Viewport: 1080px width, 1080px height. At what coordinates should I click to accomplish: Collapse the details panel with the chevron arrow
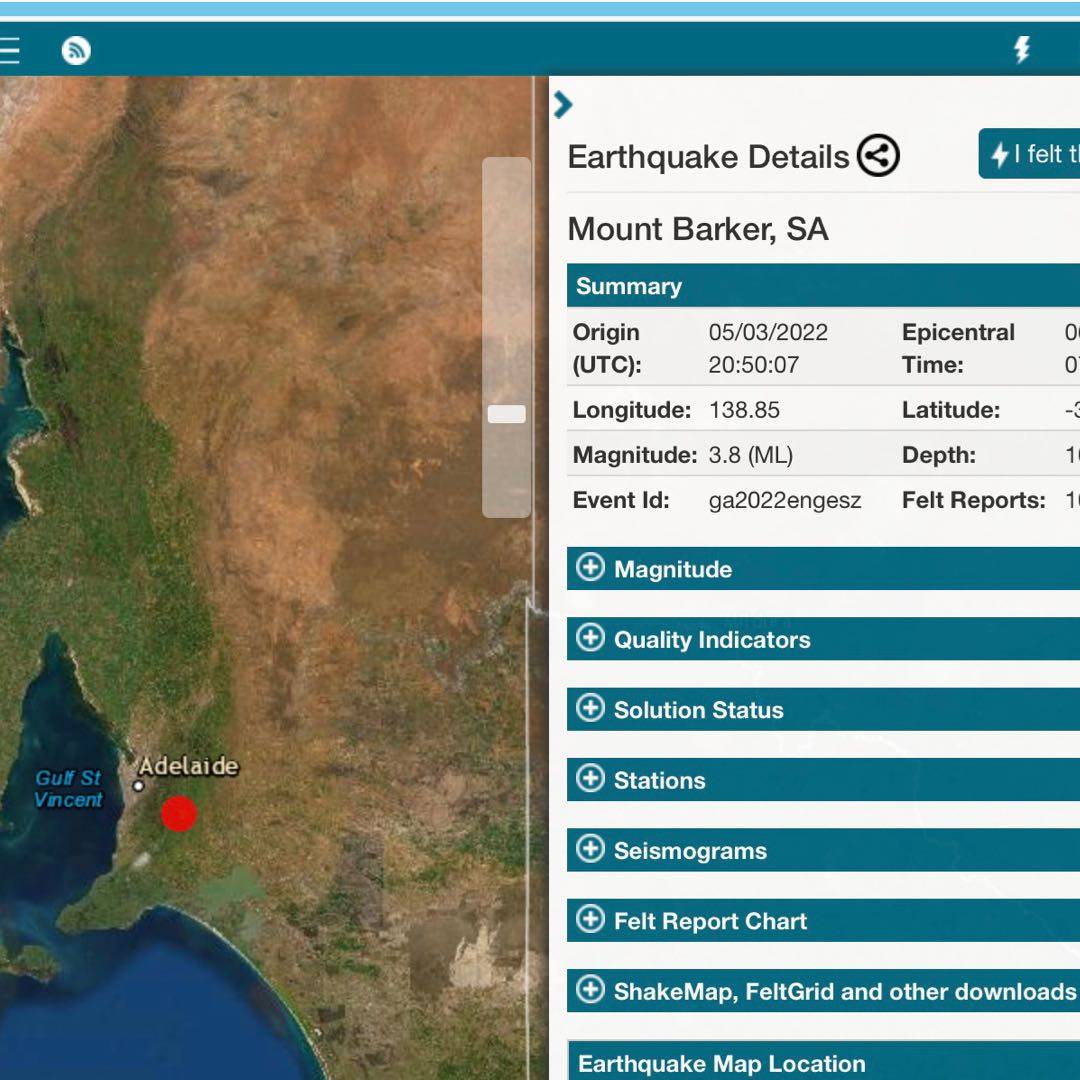pyautogui.click(x=563, y=105)
